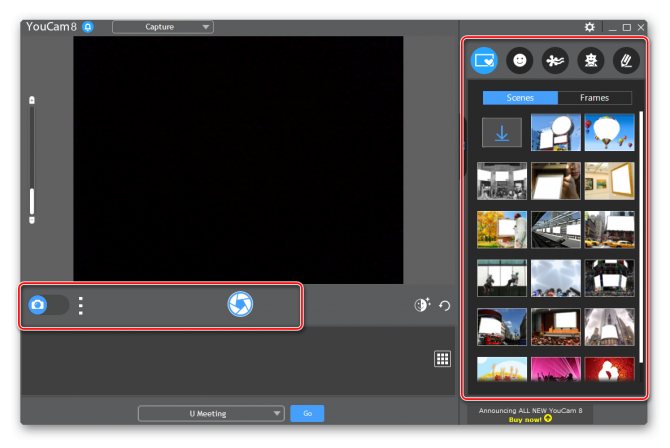Choose the autumn trees scene thumbnail
Image resolution: width=670 pixels, height=448 pixels.
pyautogui.click(x=502, y=230)
